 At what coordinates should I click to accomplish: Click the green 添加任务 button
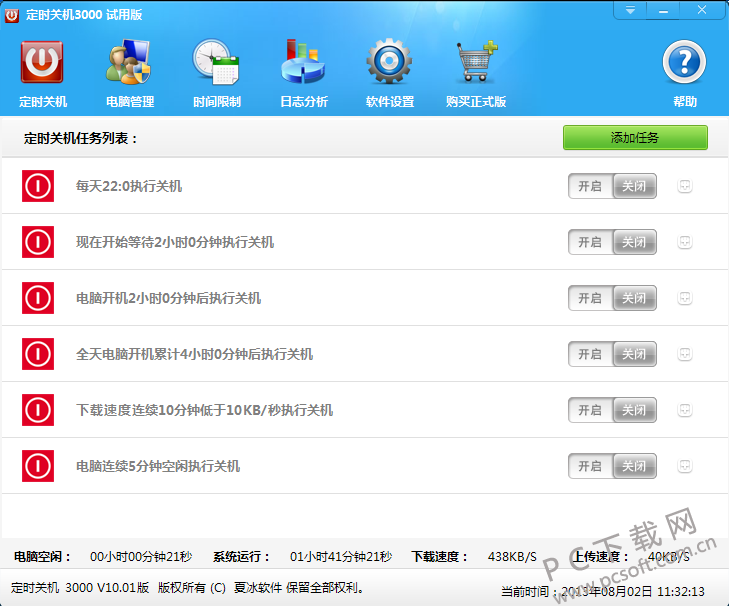point(635,138)
